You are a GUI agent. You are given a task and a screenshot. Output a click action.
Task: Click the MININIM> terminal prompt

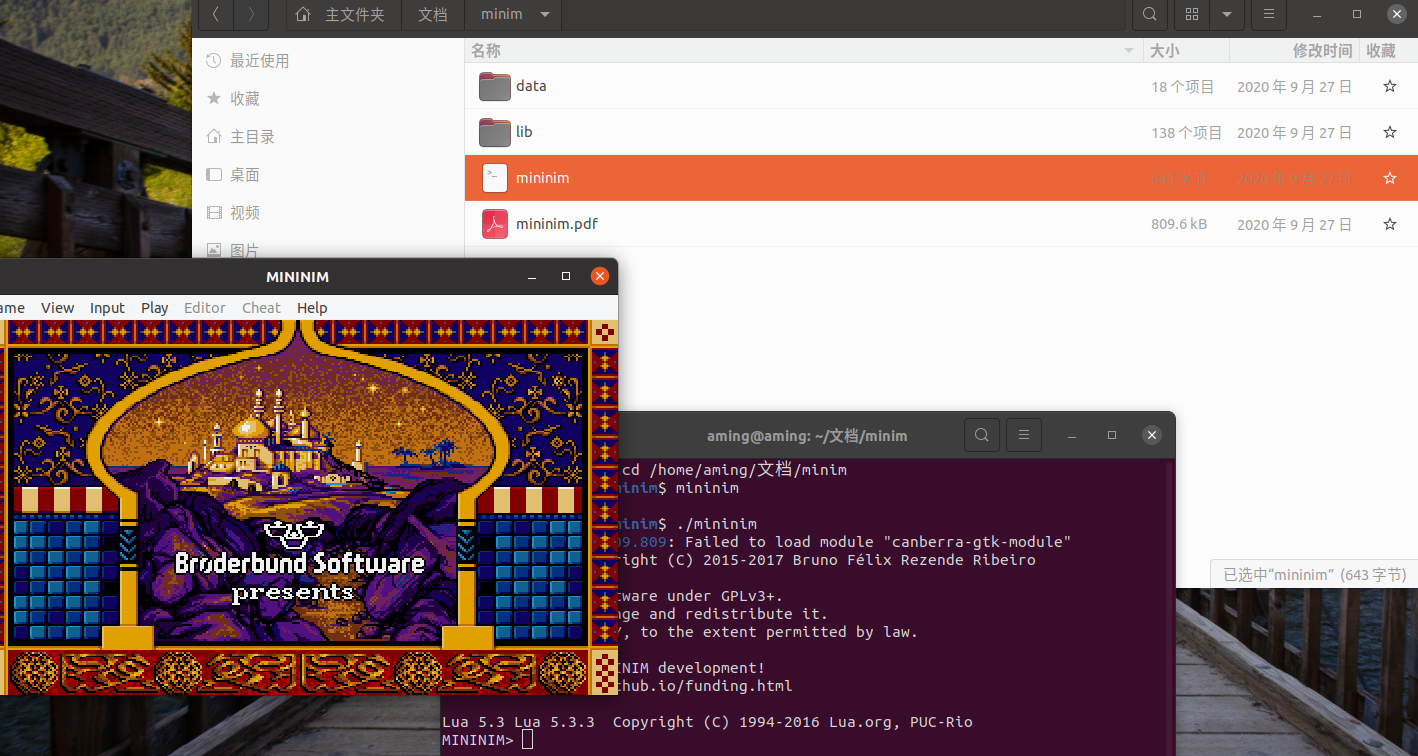pyautogui.click(x=477, y=740)
